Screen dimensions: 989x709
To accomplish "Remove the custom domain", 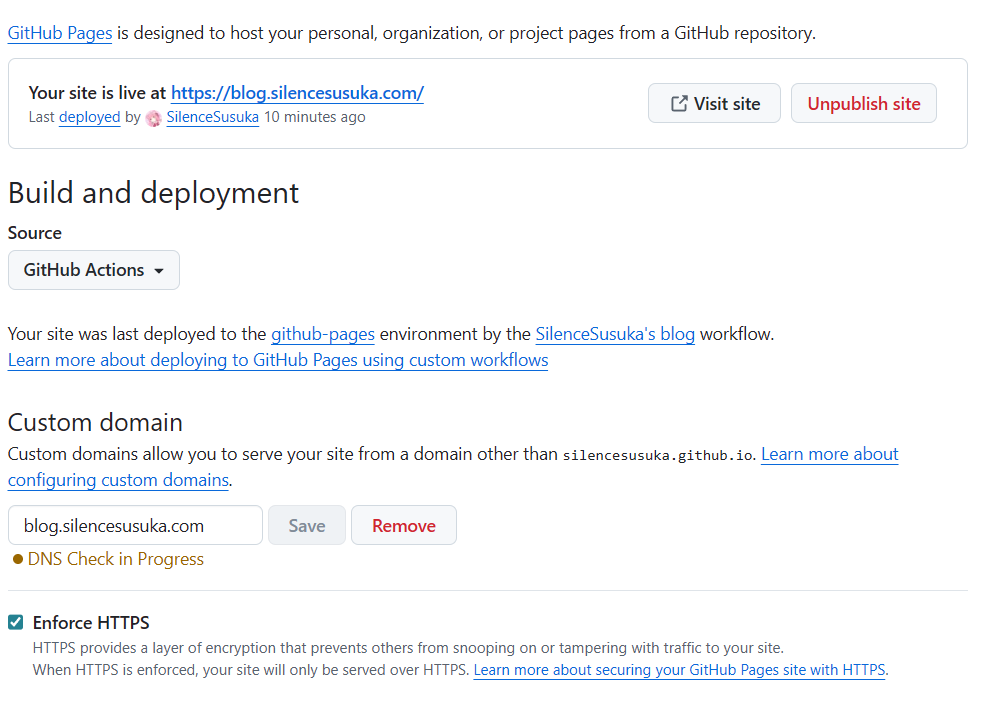I will pos(403,525).
